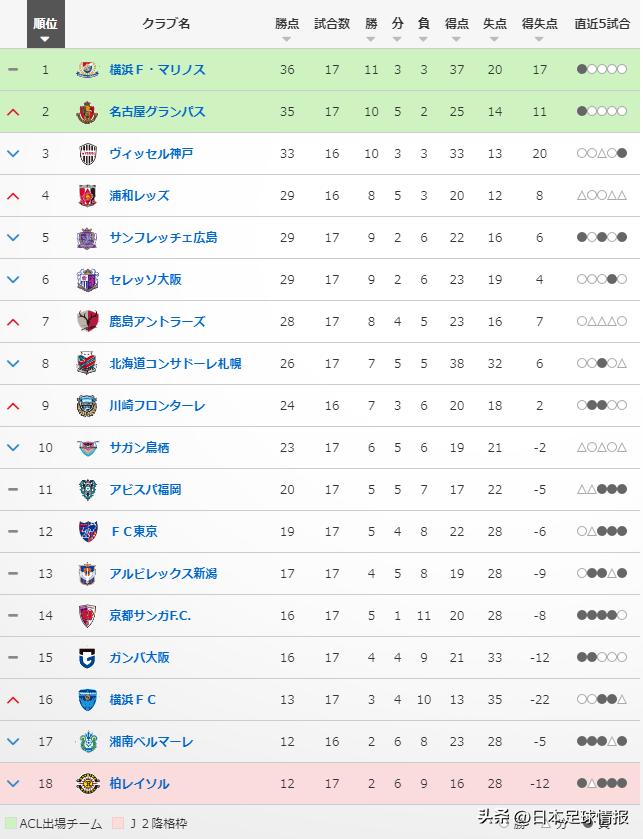Click the sort arrow under 得失点
This screenshot has height=839, width=643.
pyautogui.click(x=538, y=37)
